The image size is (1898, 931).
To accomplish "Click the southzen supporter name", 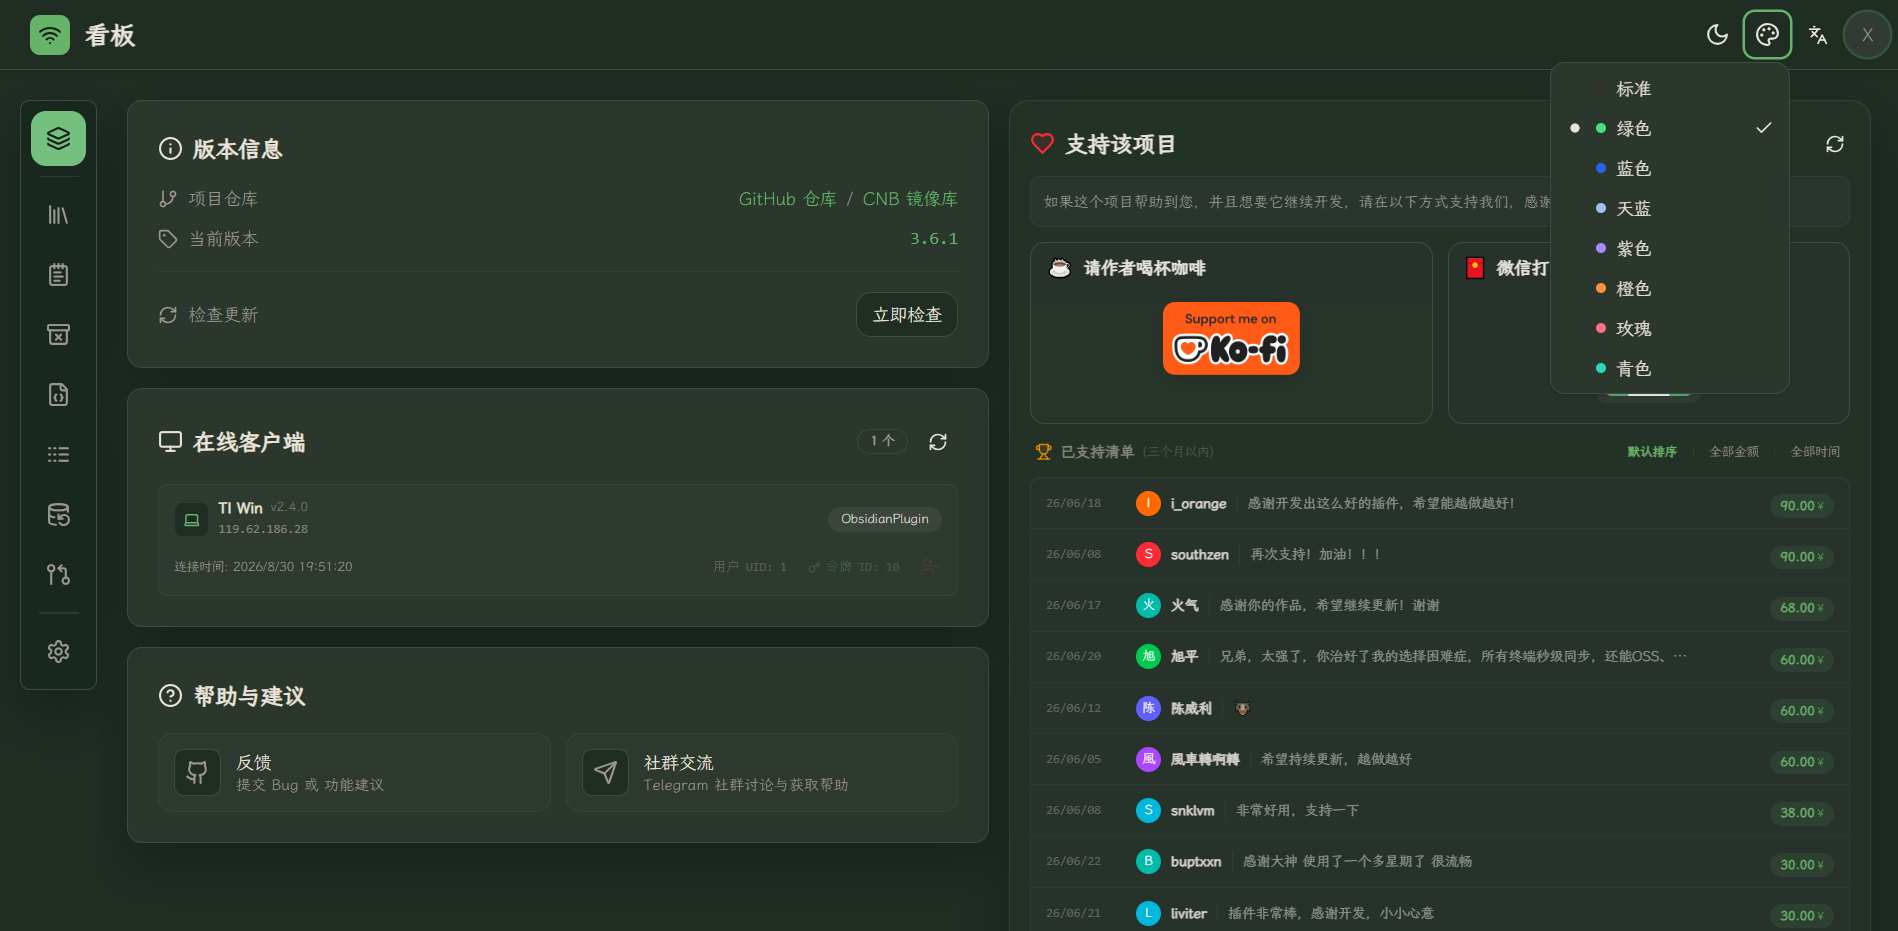I will (x=1200, y=555).
